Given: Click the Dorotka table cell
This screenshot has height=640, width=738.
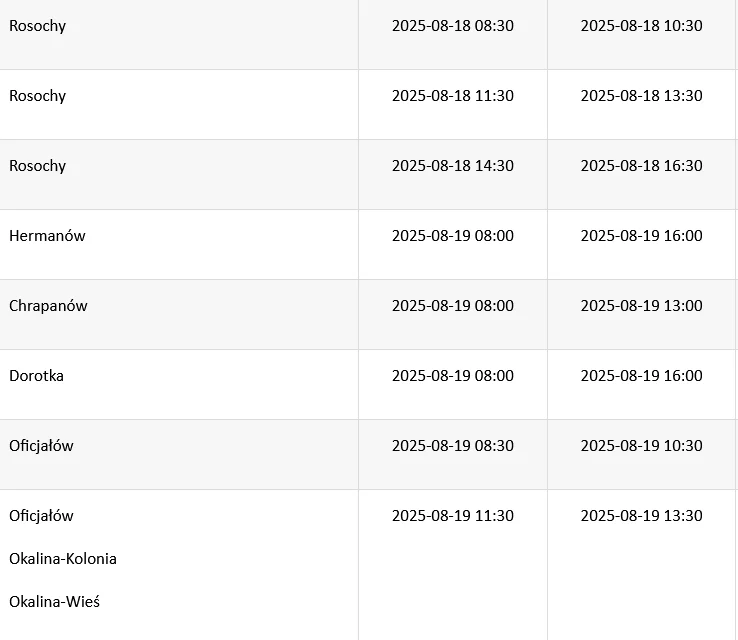Looking at the screenshot, I should coord(36,376).
